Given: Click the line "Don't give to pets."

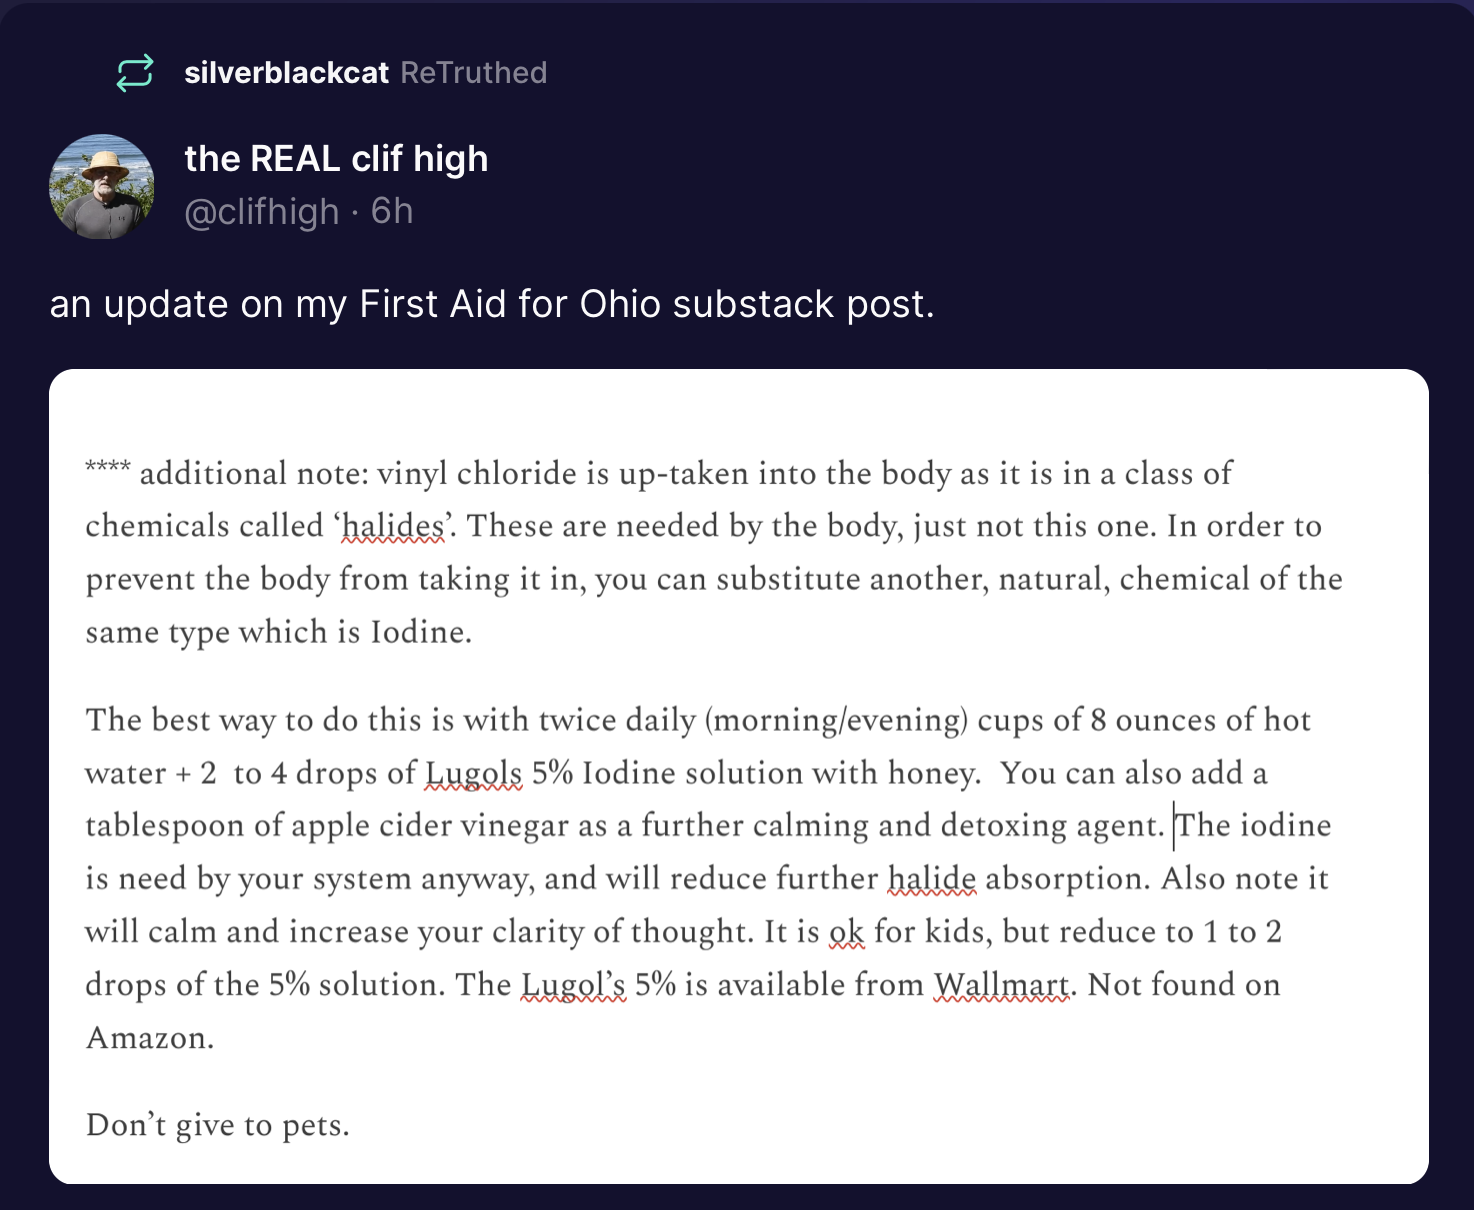Looking at the screenshot, I should [x=218, y=1125].
